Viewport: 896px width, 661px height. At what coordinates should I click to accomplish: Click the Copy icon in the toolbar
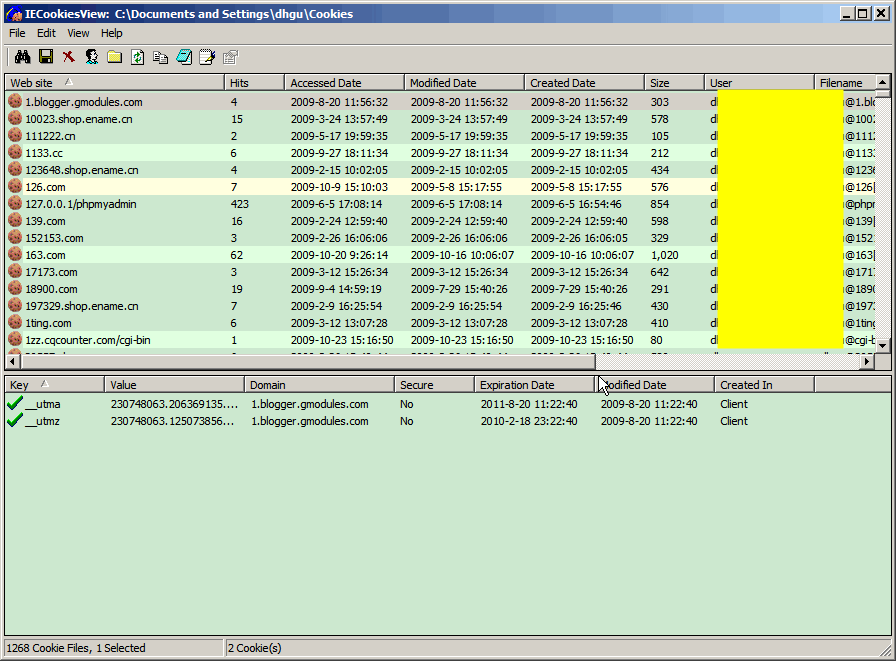pos(161,58)
